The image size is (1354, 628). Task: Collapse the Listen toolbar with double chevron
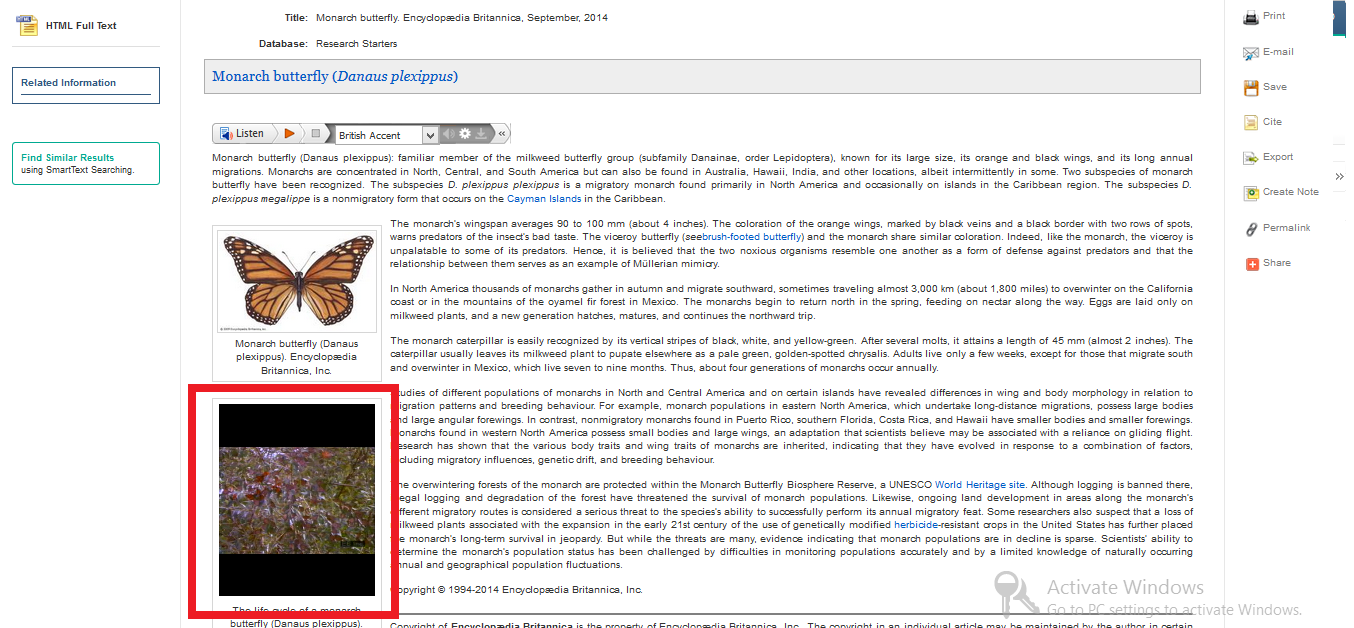[x=502, y=133]
